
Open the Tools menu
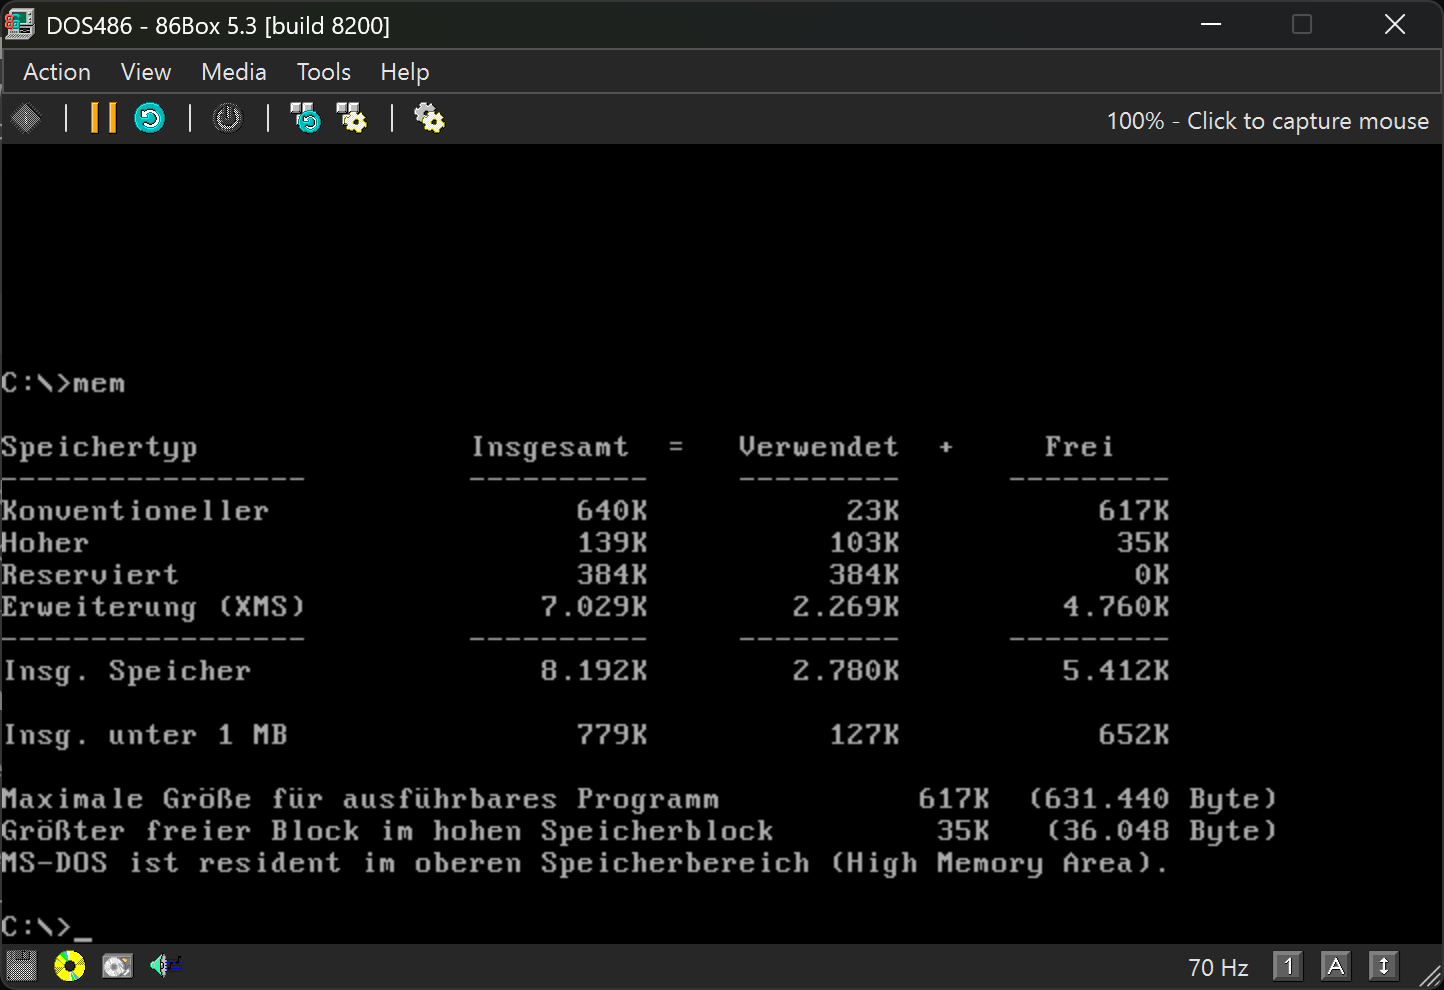[x=324, y=72]
